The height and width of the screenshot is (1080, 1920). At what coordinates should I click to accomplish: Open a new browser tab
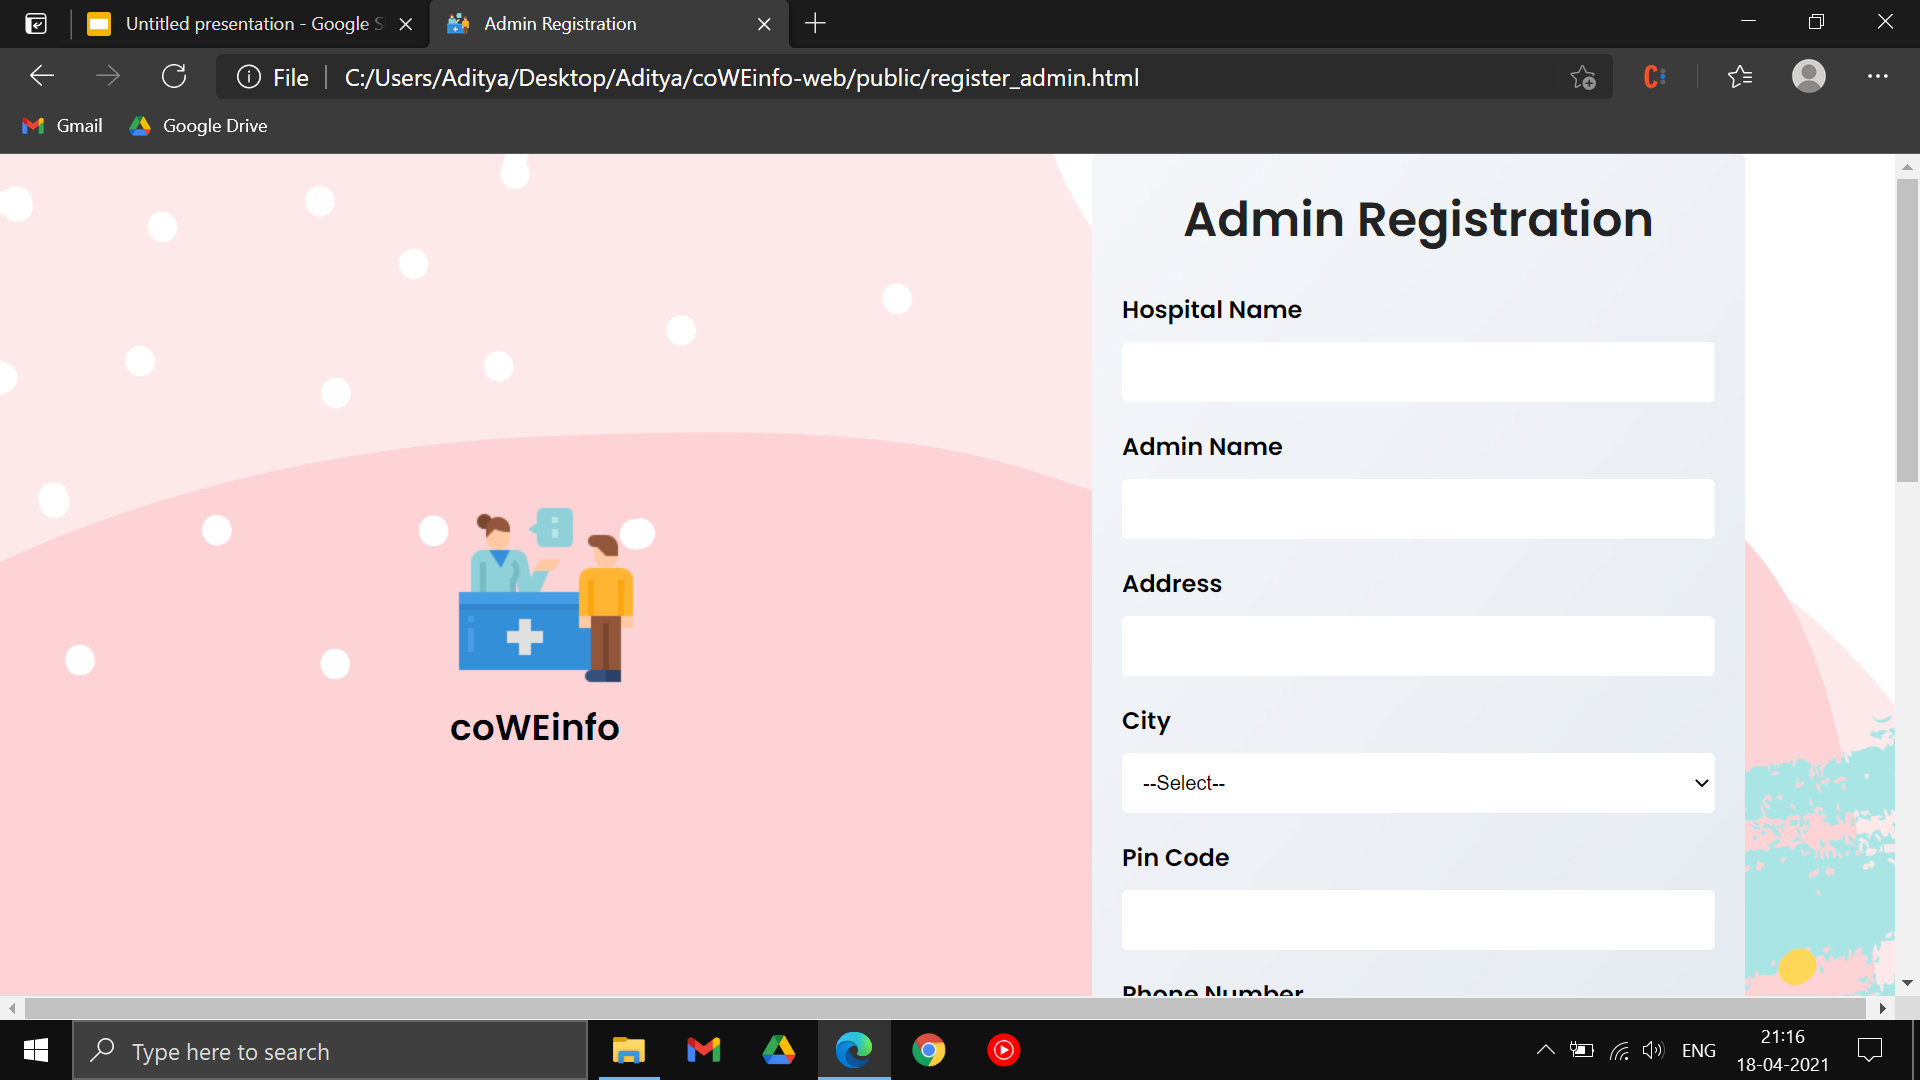point(815,23)
